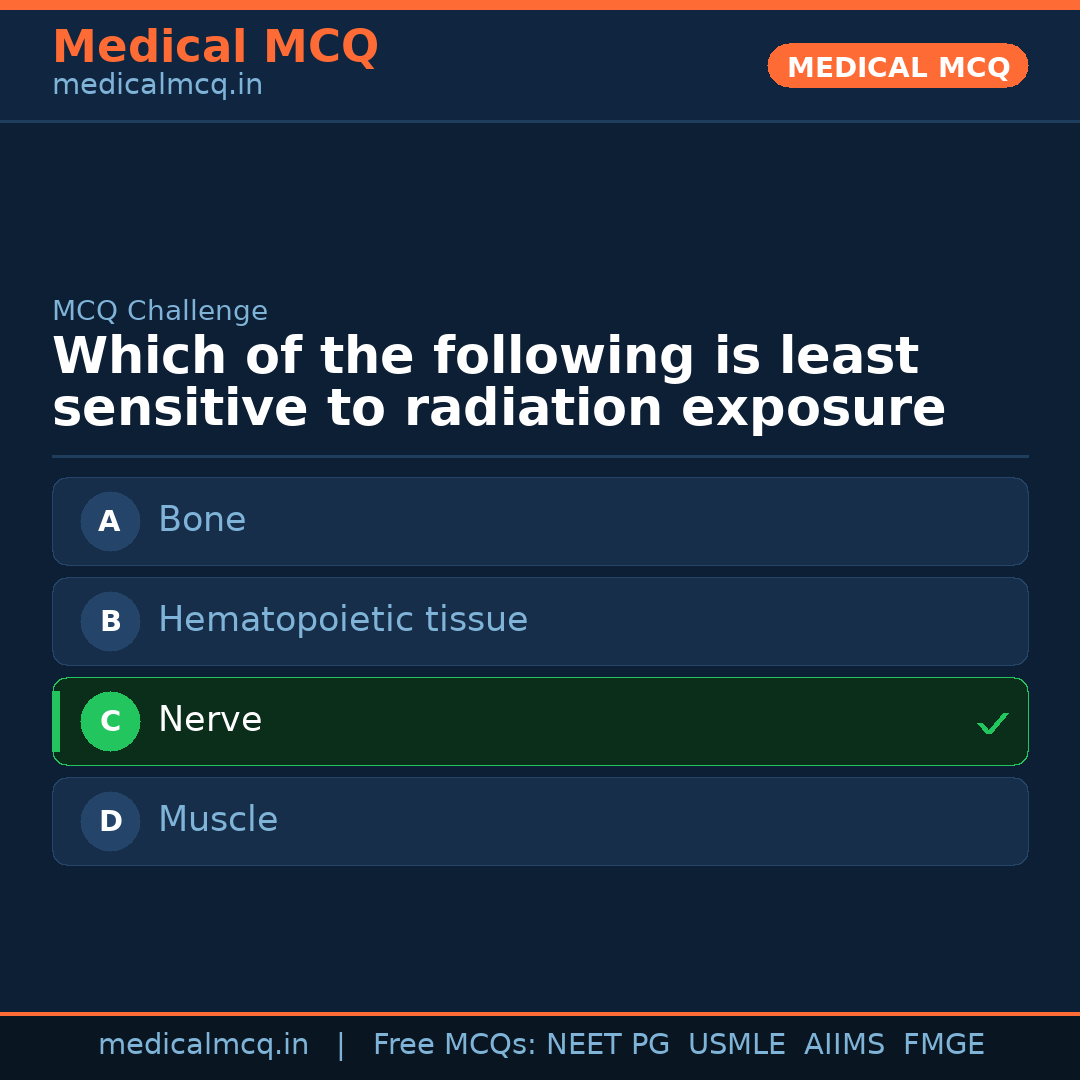
Task: Click the circular D option badge
Action: 109,821
